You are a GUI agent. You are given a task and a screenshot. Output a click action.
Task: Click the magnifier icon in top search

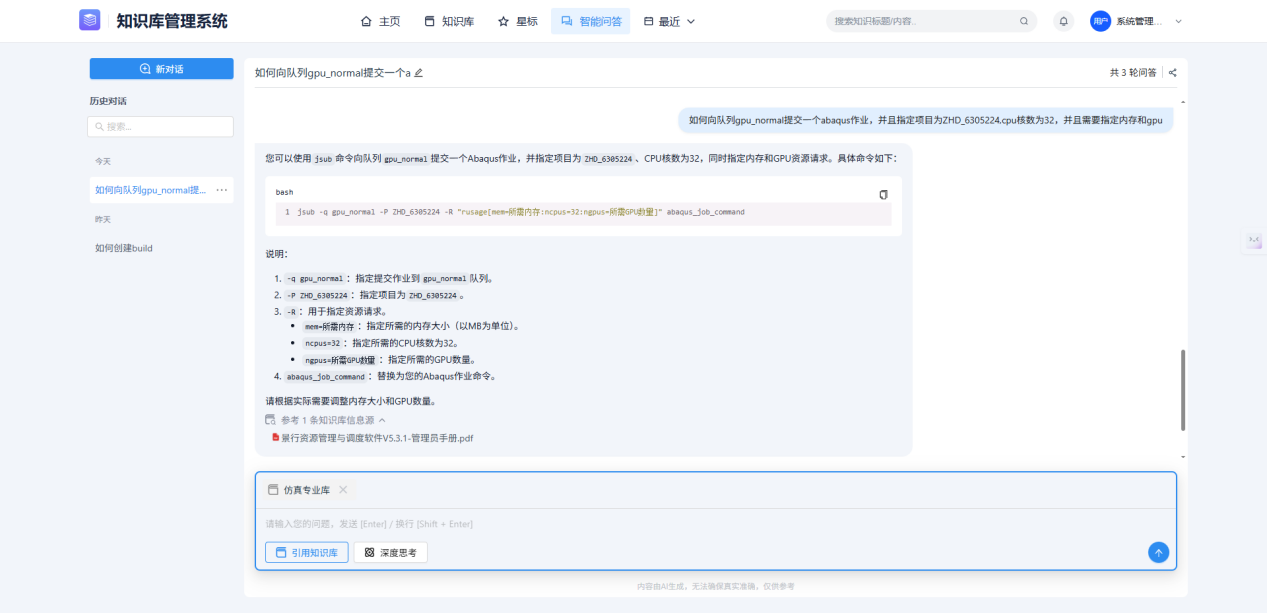coord(1024,21)
